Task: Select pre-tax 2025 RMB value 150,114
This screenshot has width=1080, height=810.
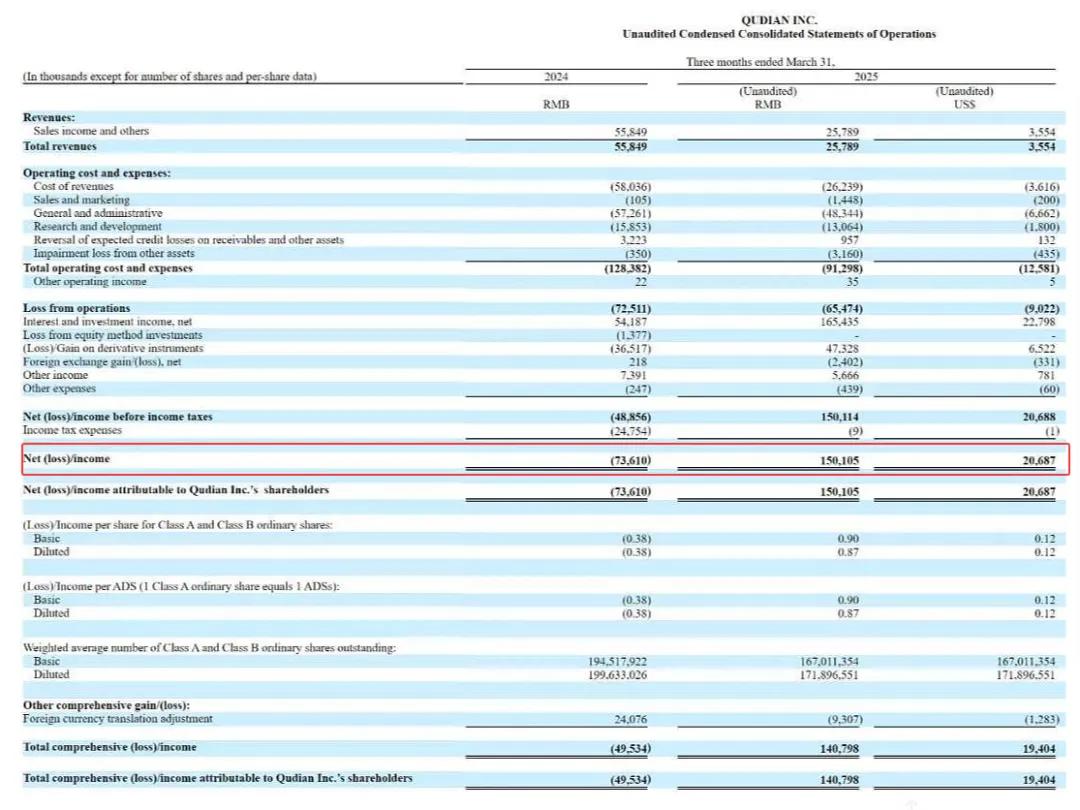Action: (840, 417)
